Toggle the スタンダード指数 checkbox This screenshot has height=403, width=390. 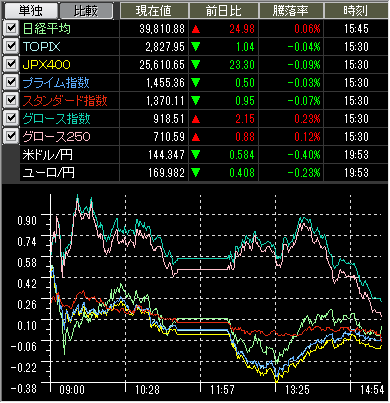pos(11,100)
